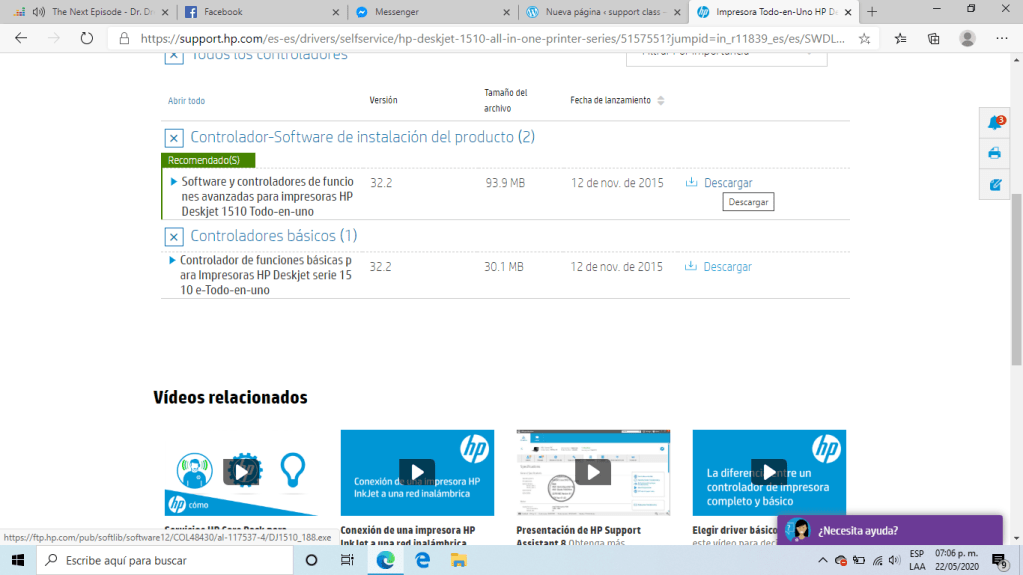Reload the page with the refresh icon

click(x=87, y=39)
